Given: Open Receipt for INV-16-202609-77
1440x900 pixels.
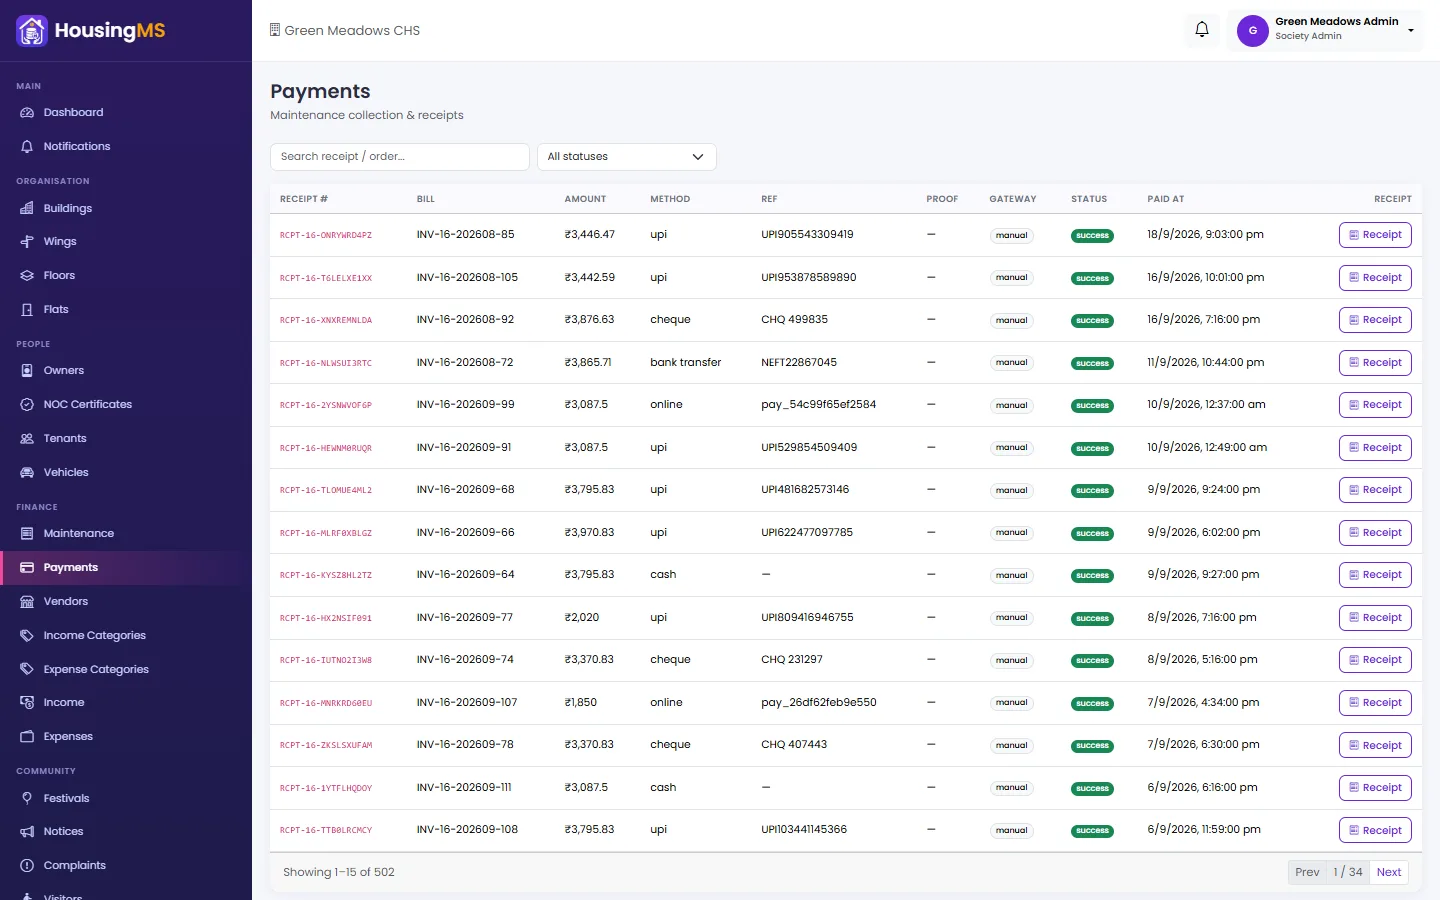Looking at the screenshot, I should pos(1375,618).
